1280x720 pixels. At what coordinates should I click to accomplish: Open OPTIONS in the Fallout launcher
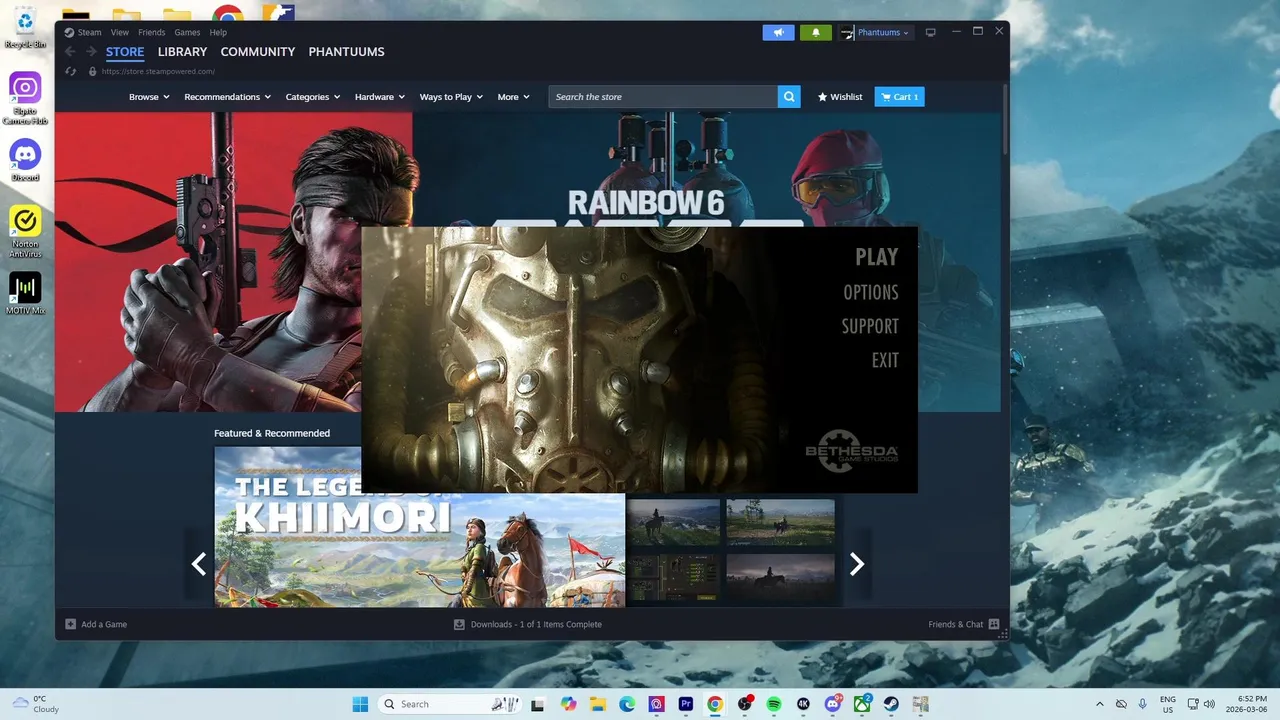point(871,292)
